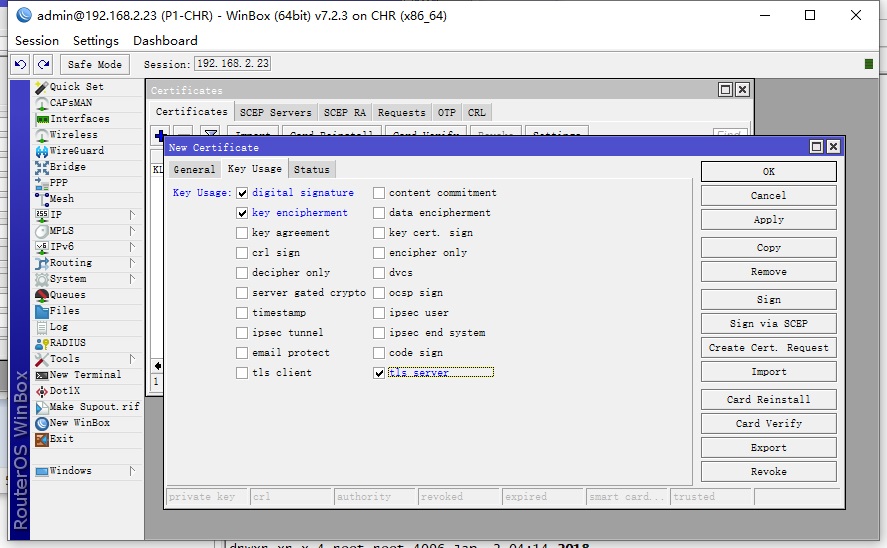Open RADIUS settings in sidebar

(x=67, y=343)
